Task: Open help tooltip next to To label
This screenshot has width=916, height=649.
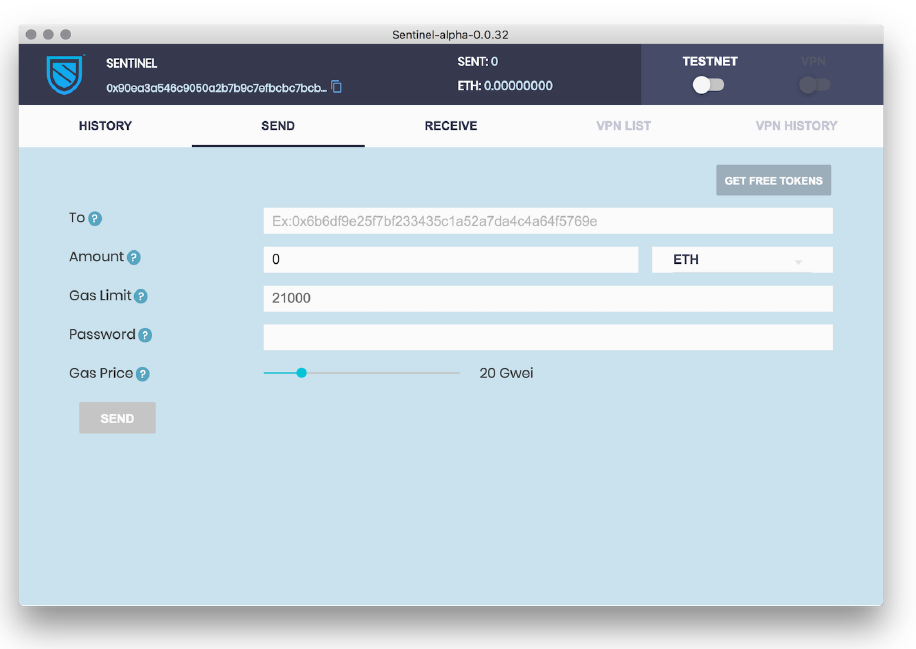Action: pyautogui.click(x=95, y=218)
